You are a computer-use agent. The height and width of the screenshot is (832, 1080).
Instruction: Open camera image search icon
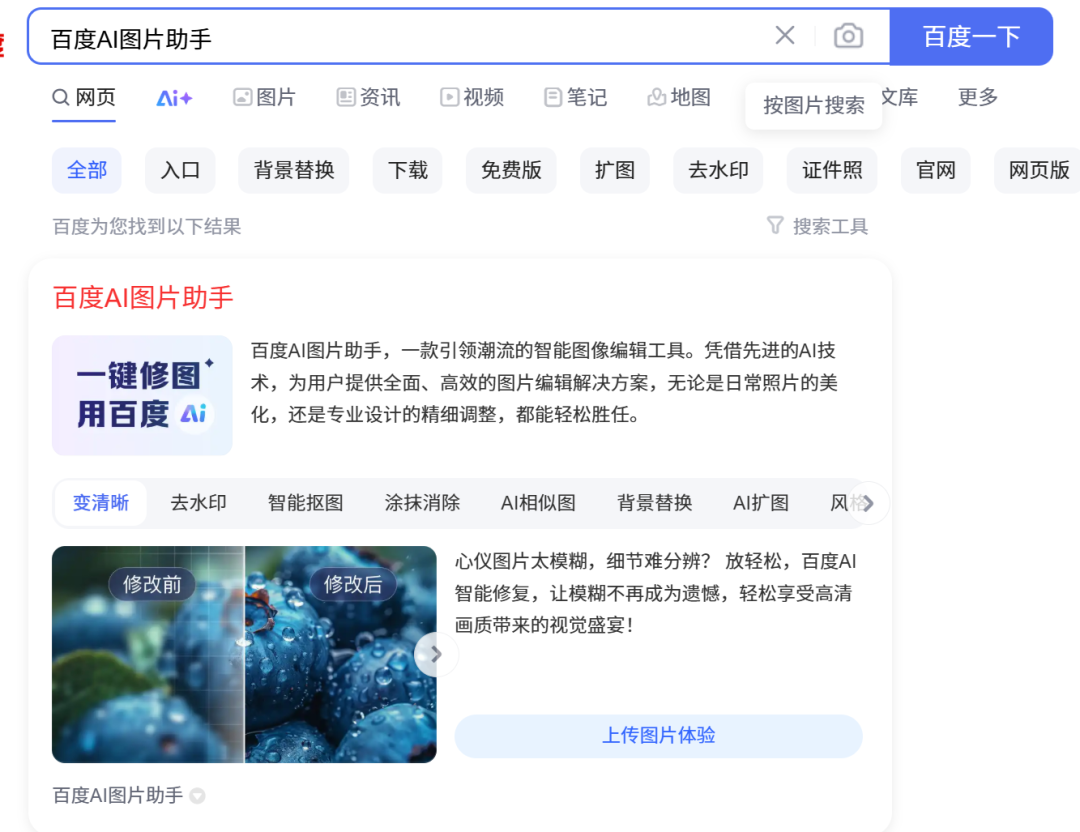[848, 36]
